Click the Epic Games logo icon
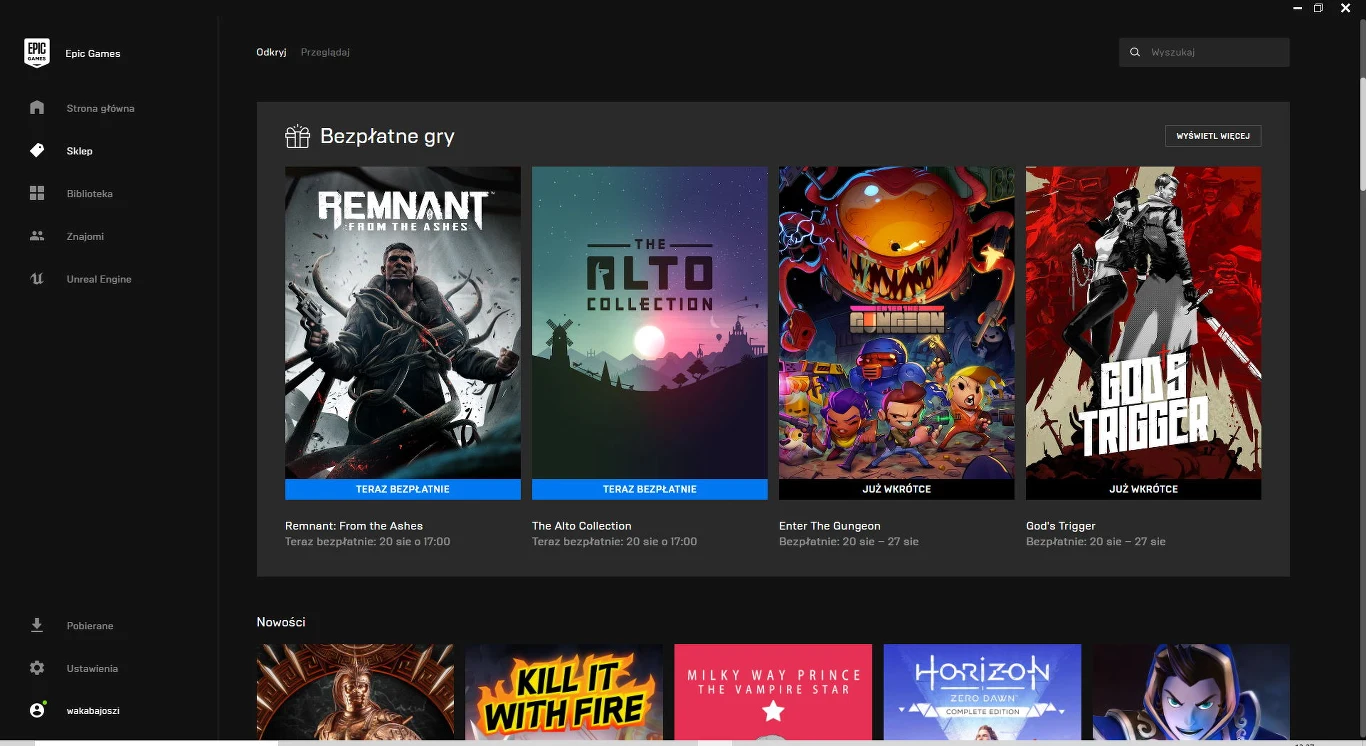Viewport: 1366px width, 746px height. (x=37, y=53)
